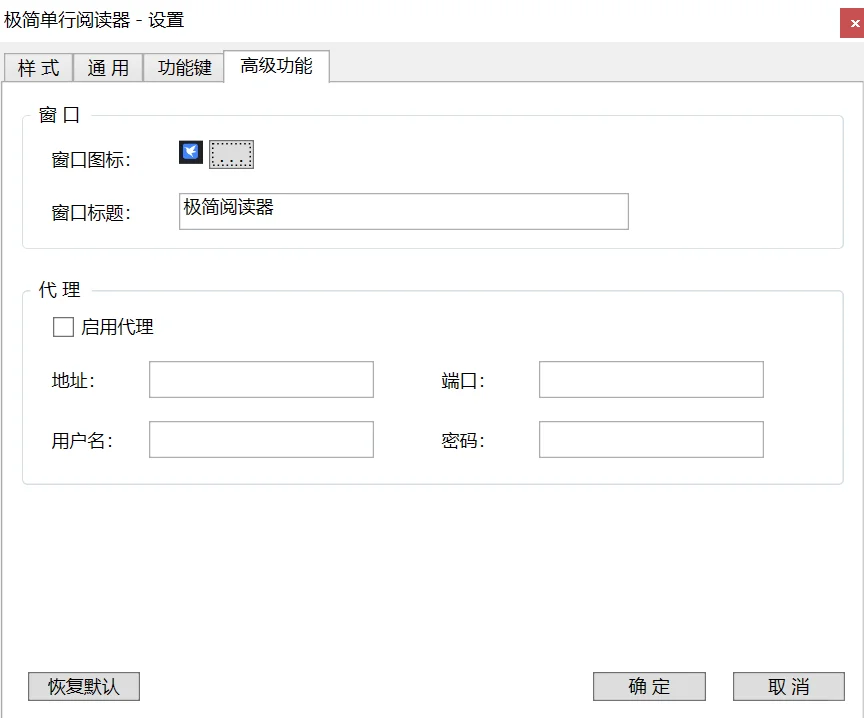Focus the 用户名 input field
Screen dimensions: 864x718
pos(261,440)
